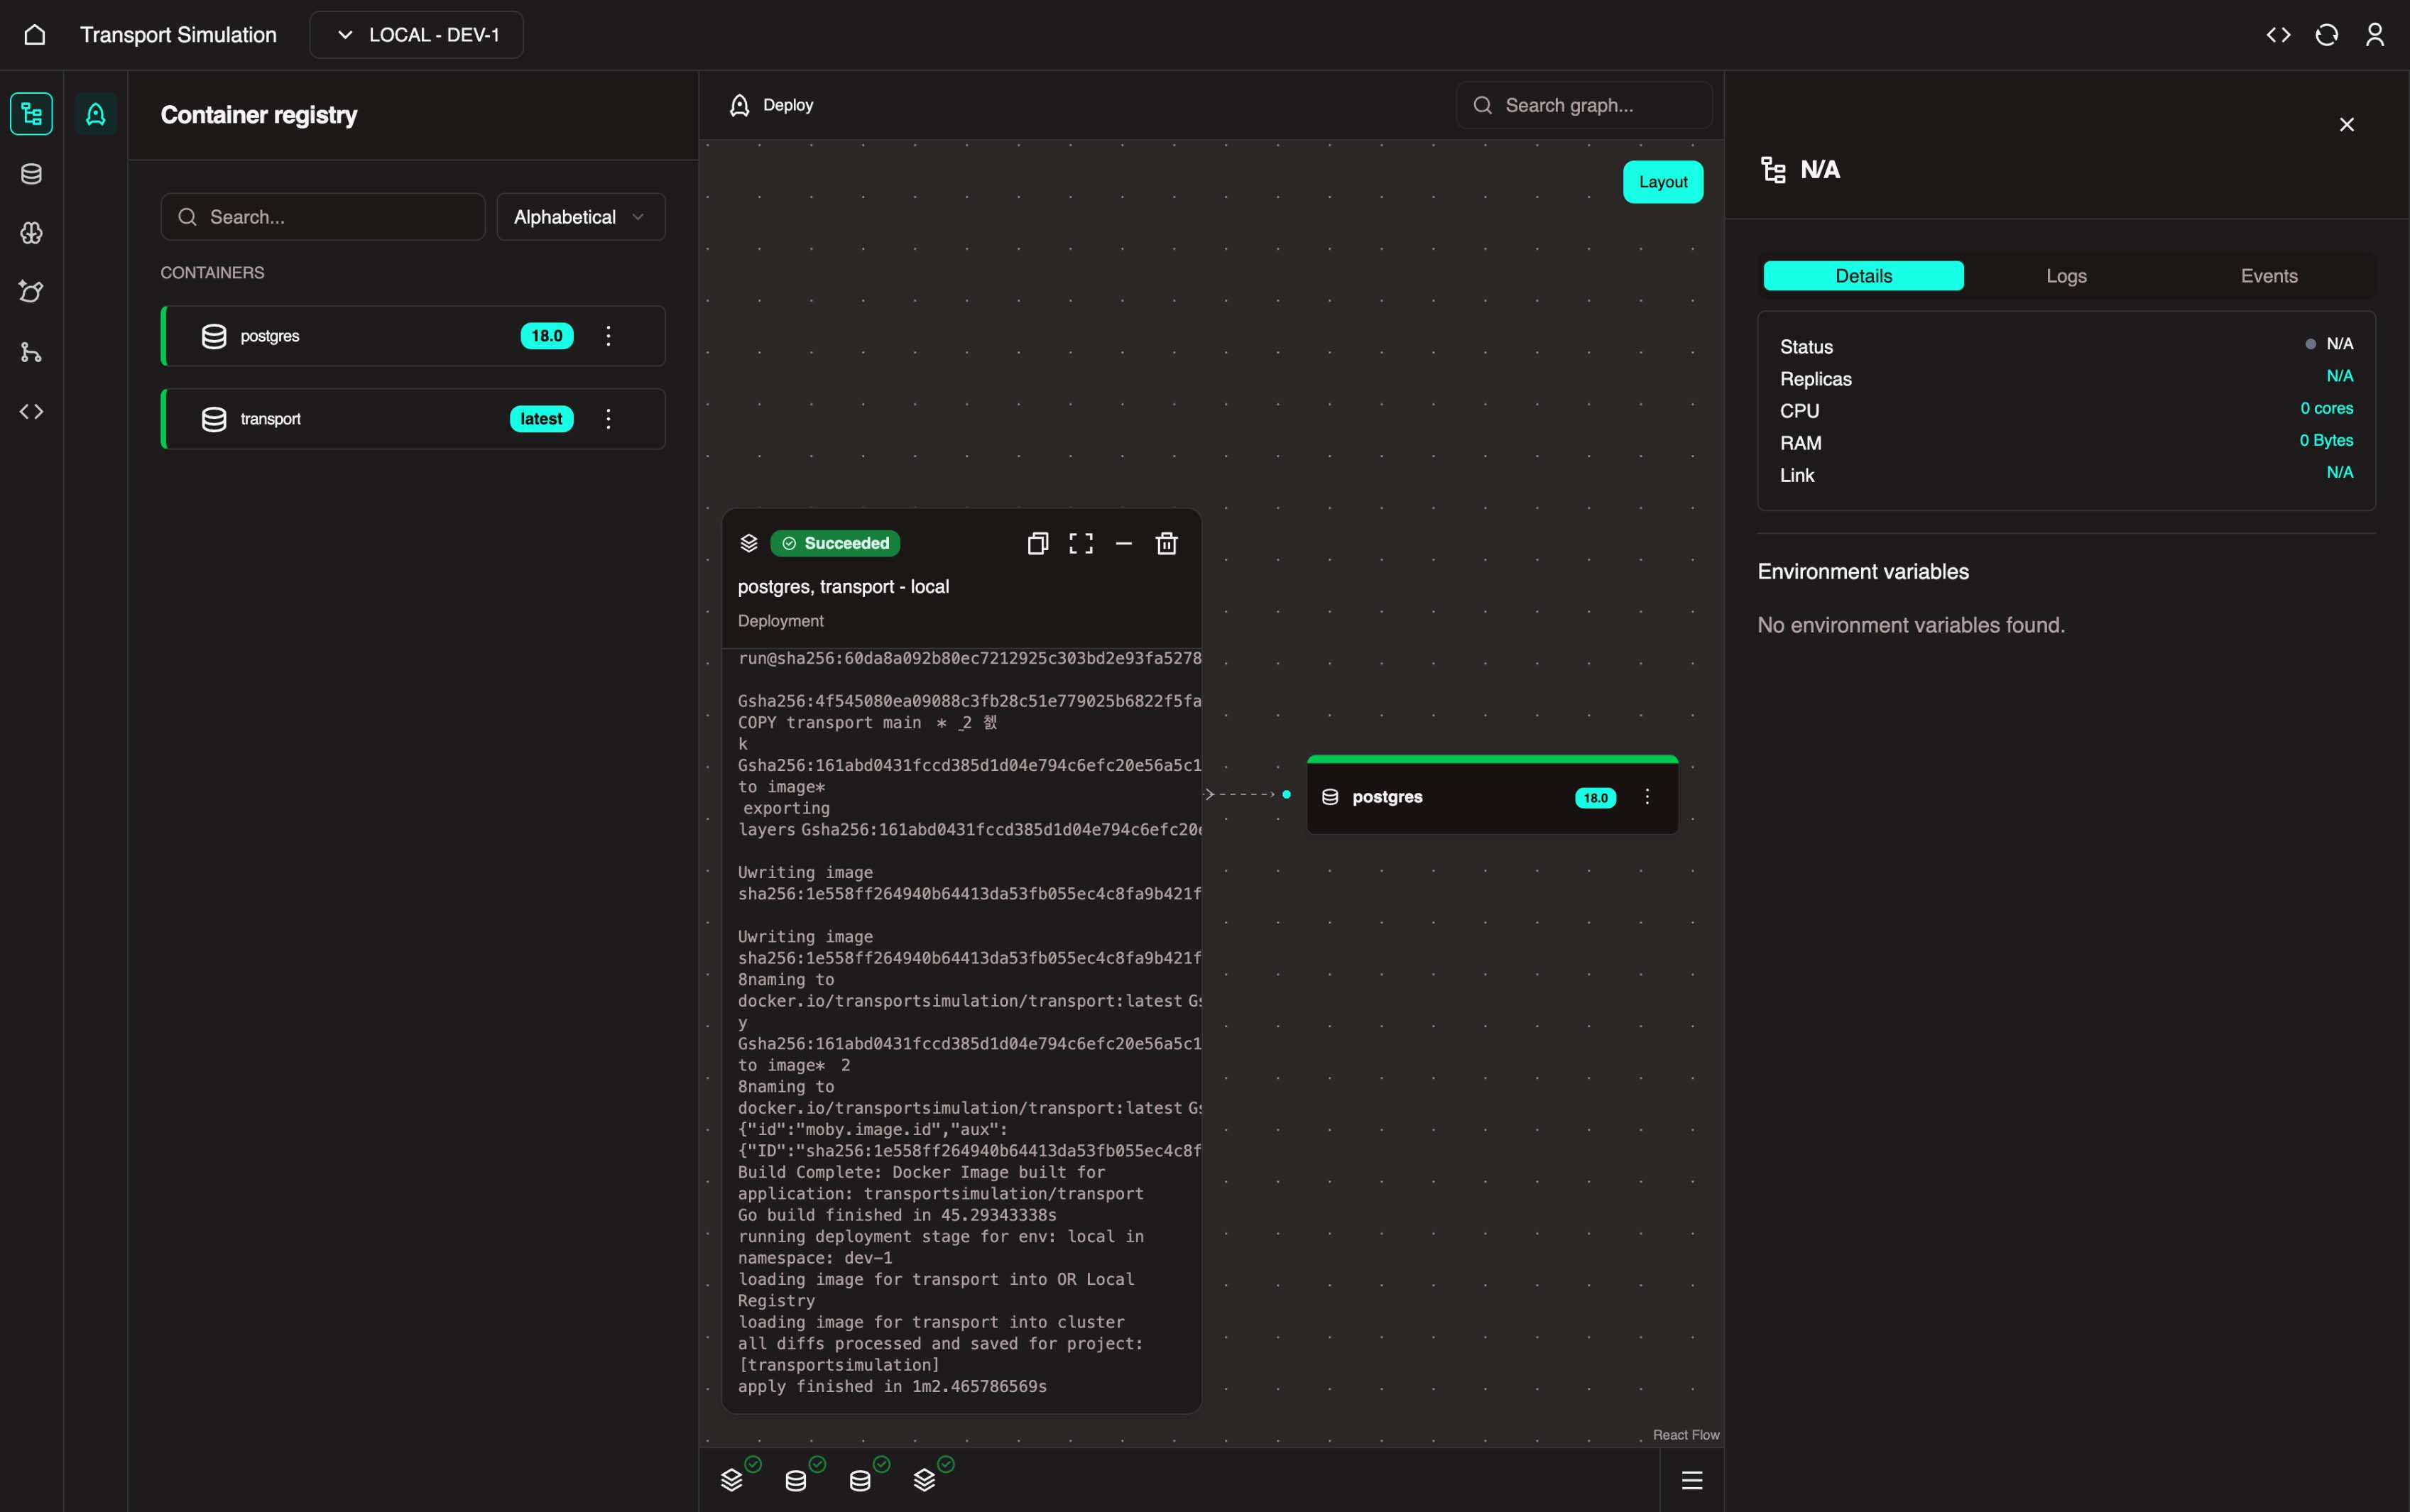Open the brain icon in left sidebar
Viewport: 2410px width, 1512px height.
32,233
